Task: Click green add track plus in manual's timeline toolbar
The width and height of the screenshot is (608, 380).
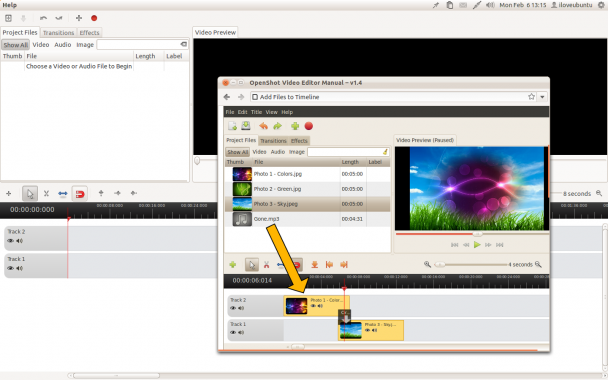Action: pos(233,264)
